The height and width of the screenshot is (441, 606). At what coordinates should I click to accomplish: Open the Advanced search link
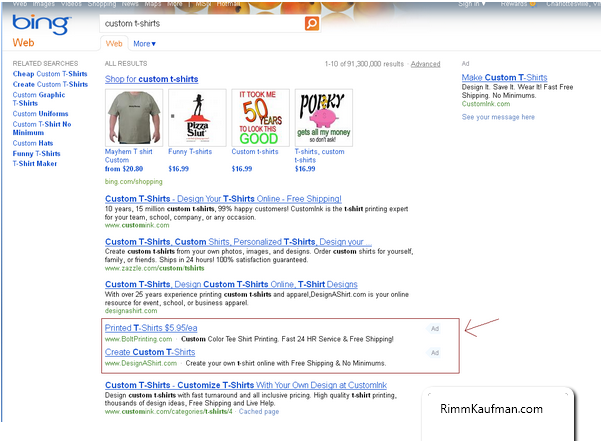coord(425,64)
